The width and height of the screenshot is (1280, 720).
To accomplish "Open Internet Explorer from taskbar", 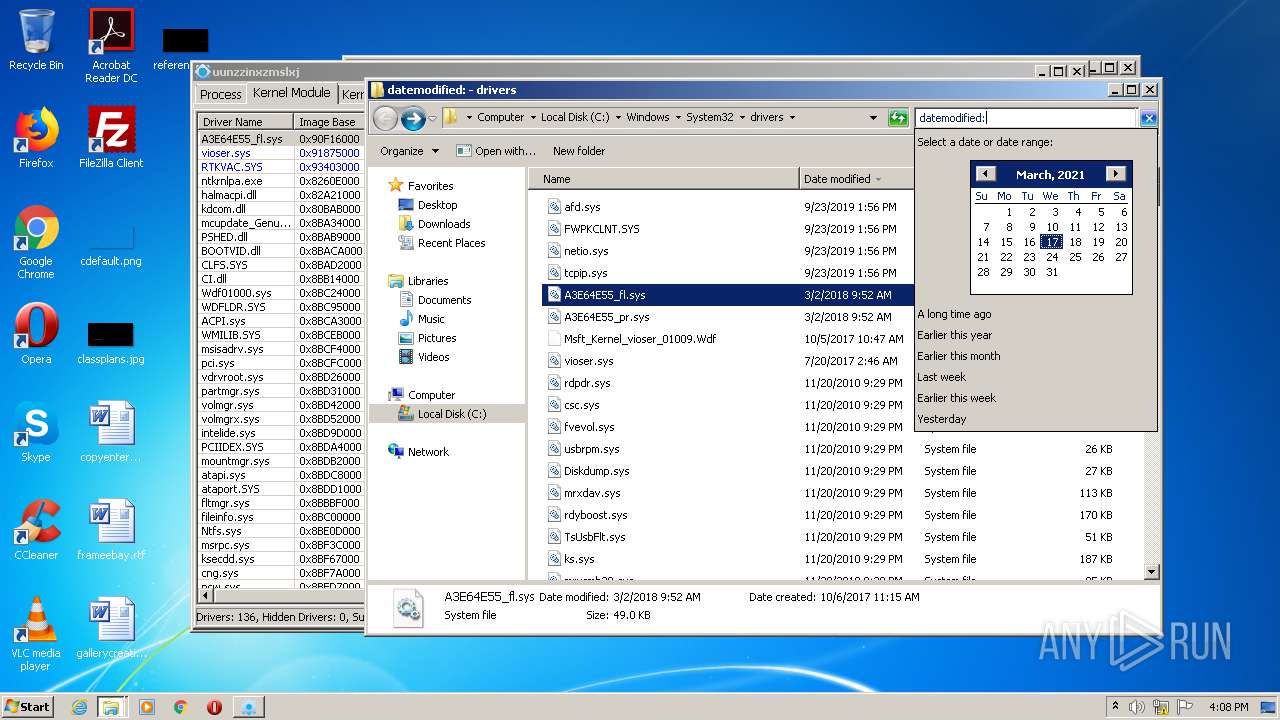I will tap(79, 707).
